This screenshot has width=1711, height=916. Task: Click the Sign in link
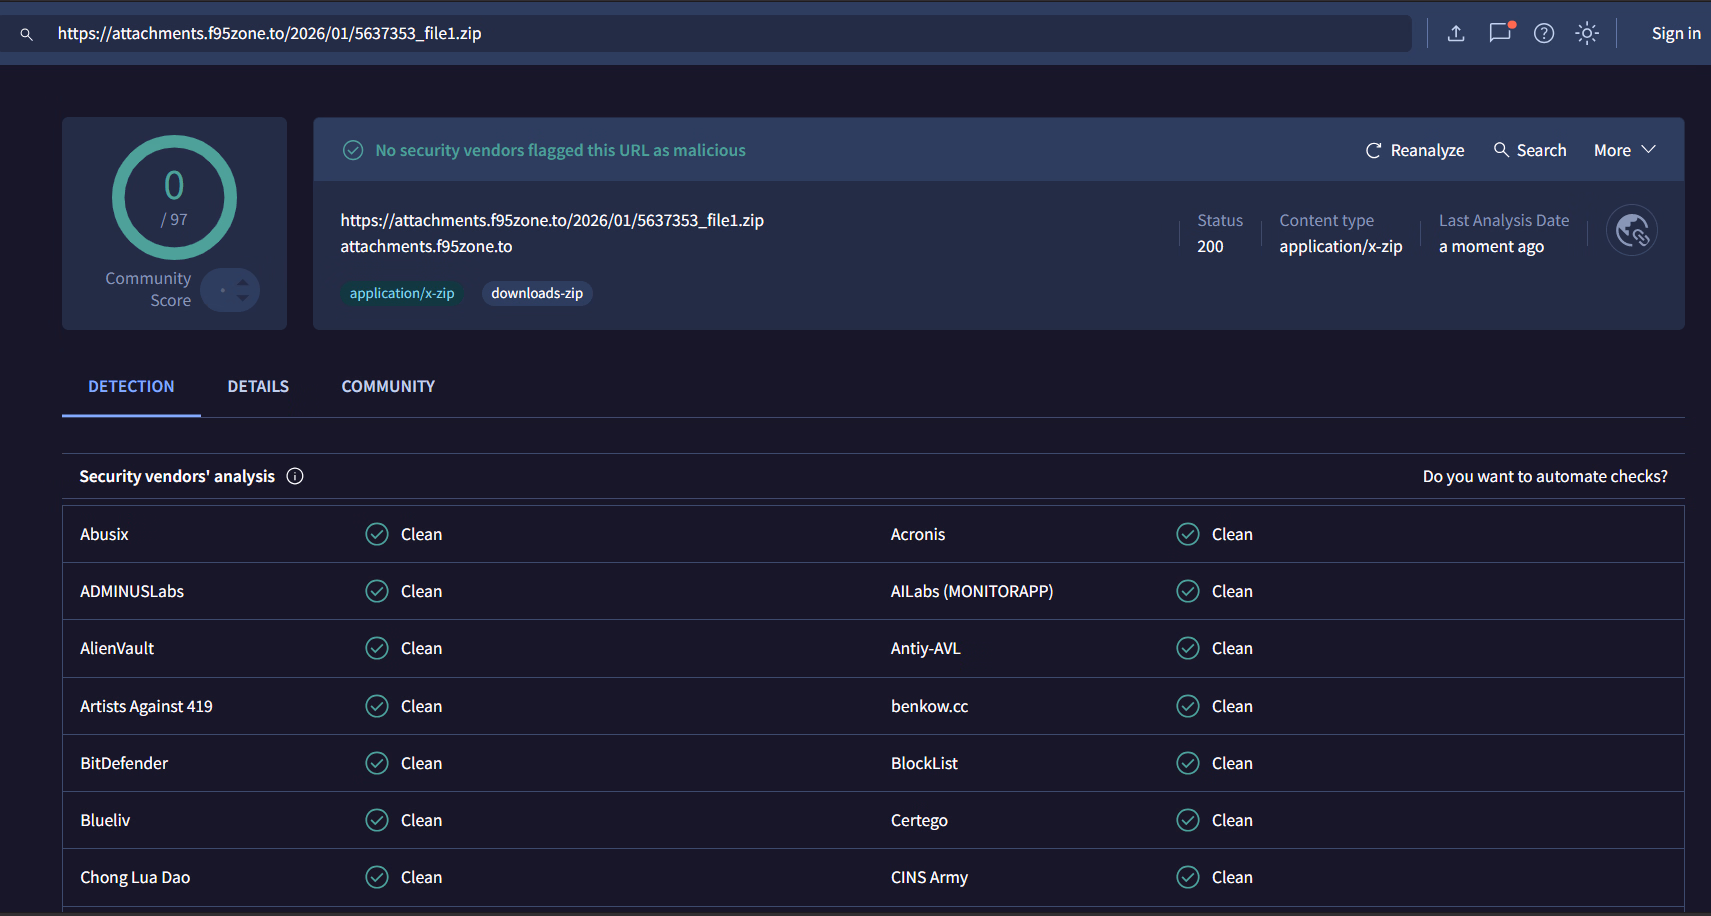click(1675, 33)
